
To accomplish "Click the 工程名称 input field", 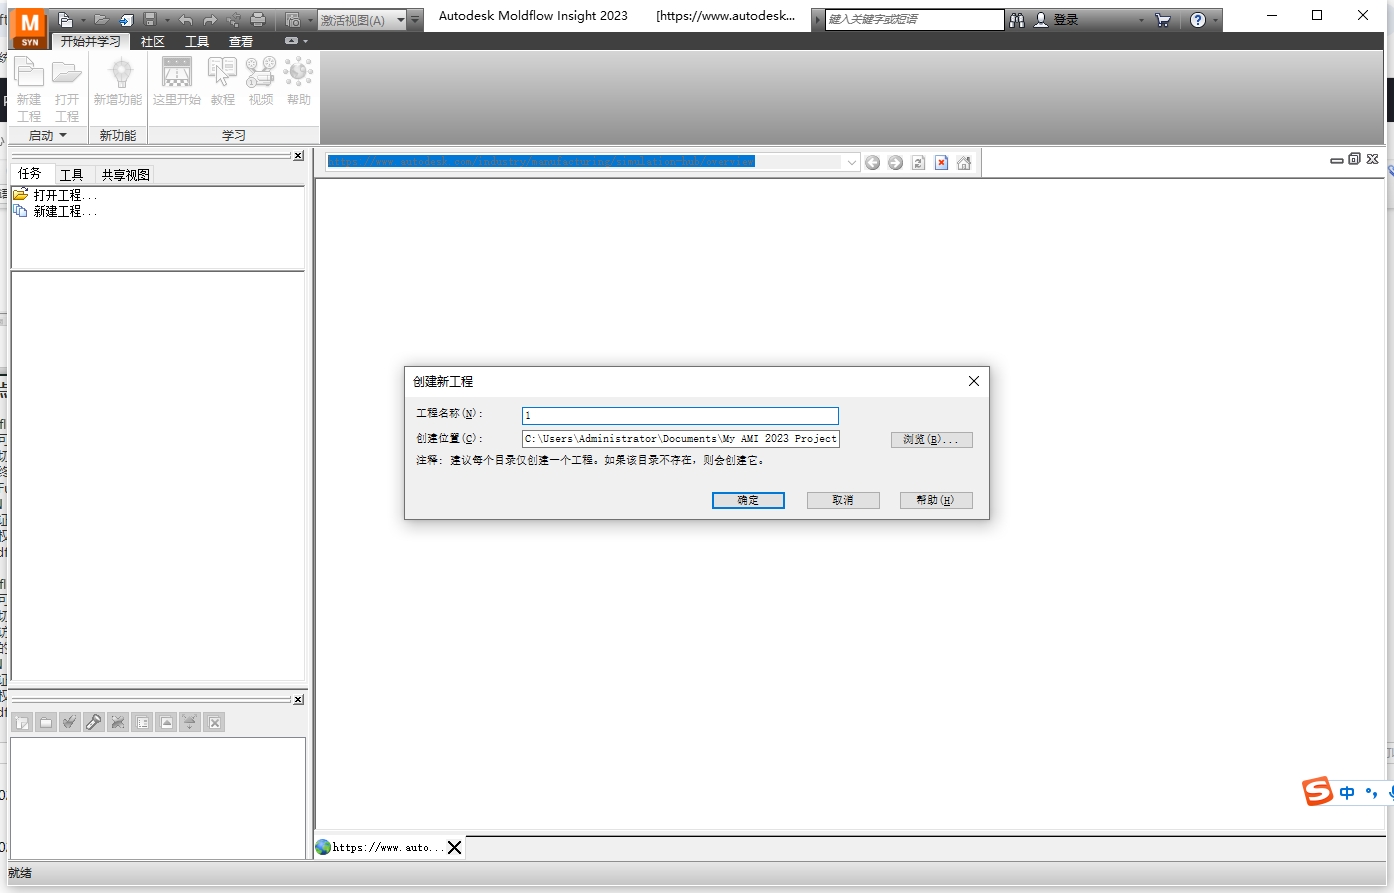I will click(680, 415).
